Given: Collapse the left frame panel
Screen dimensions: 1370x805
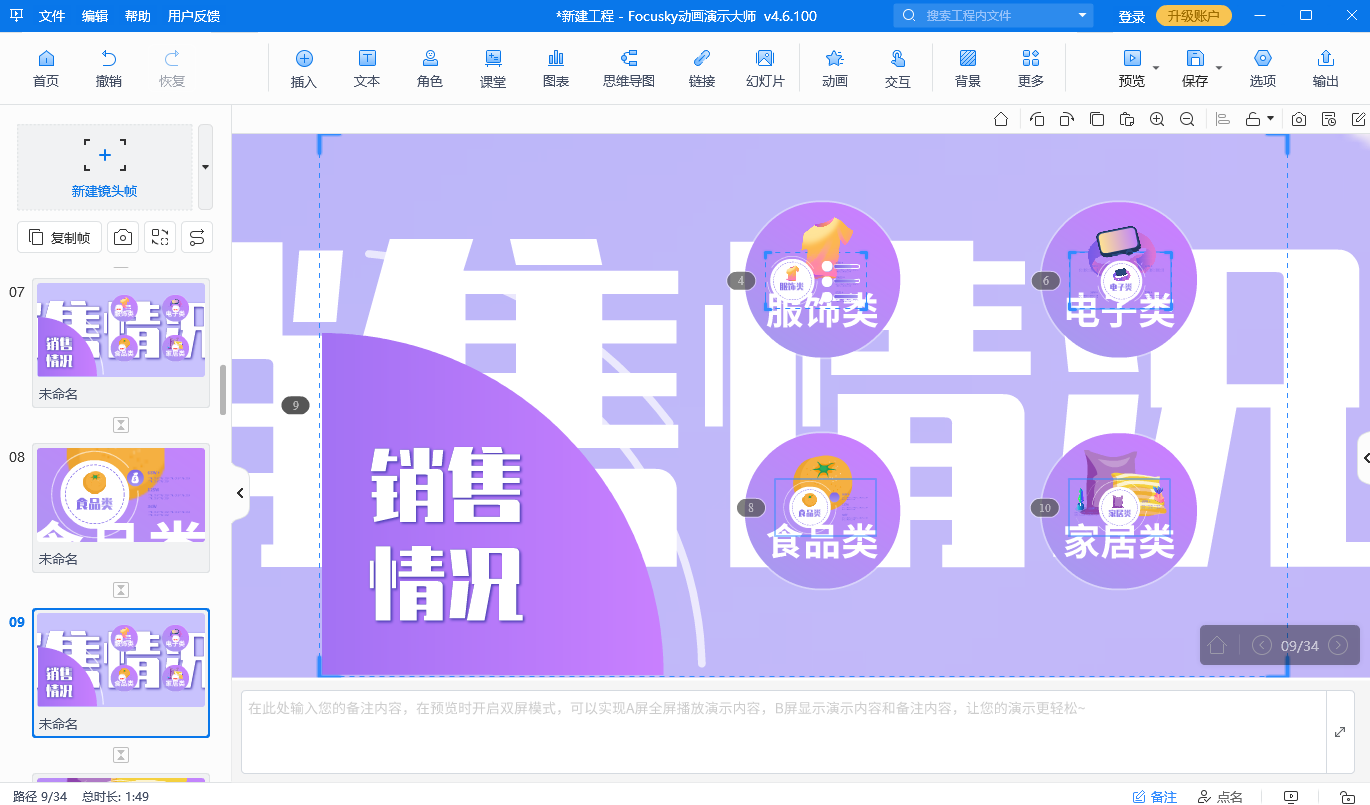Looking at the screenshot, I should coord(240,493).
